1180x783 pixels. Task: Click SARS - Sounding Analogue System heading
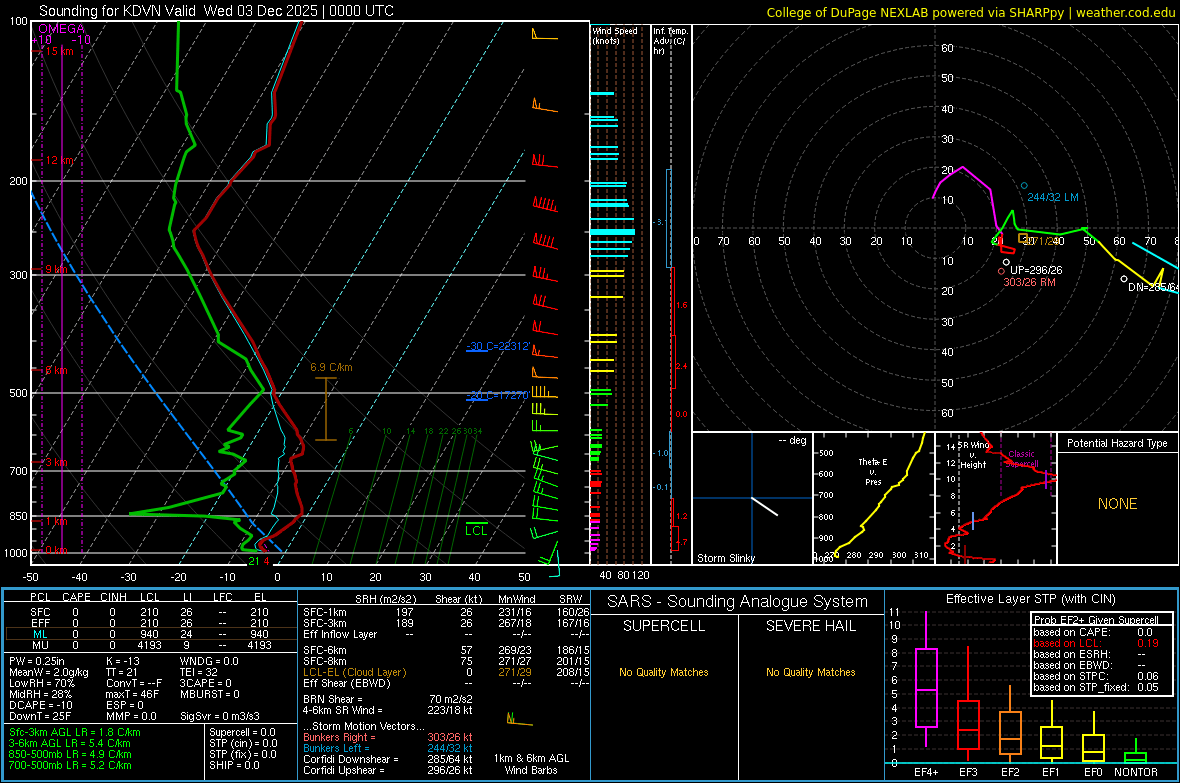[x=737, y=602]
